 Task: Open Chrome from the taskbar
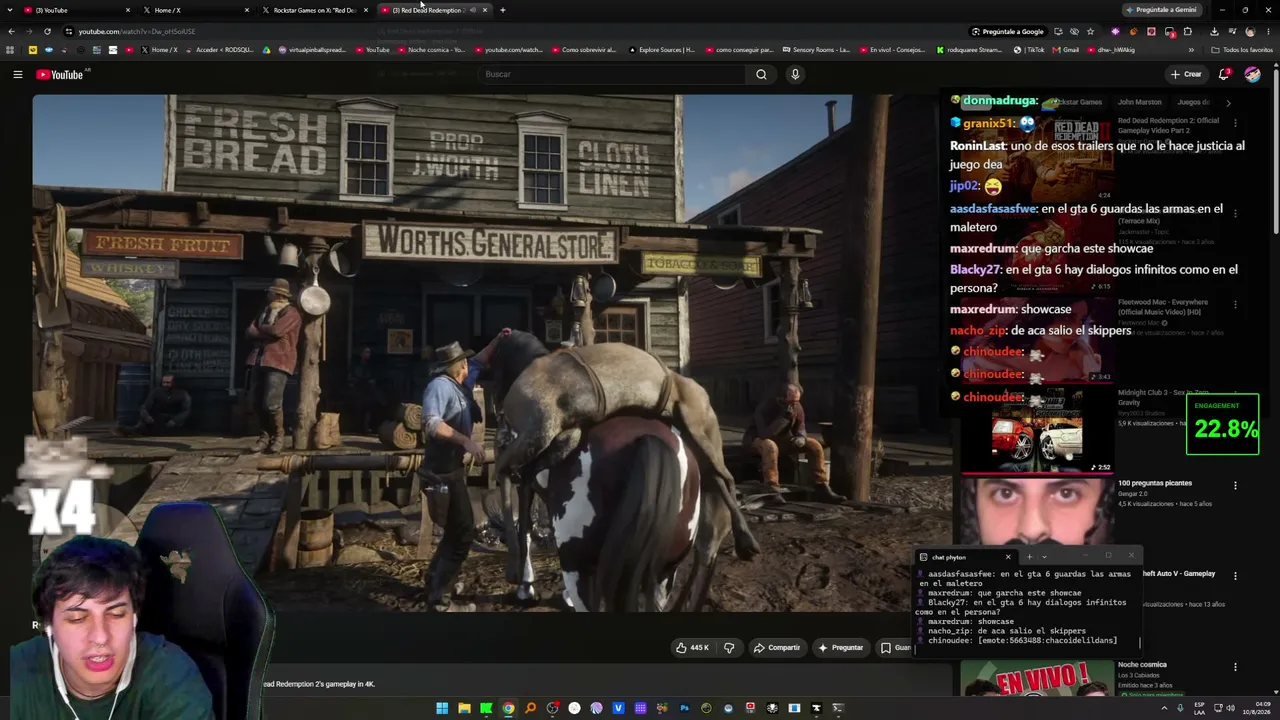coord(508,708)
